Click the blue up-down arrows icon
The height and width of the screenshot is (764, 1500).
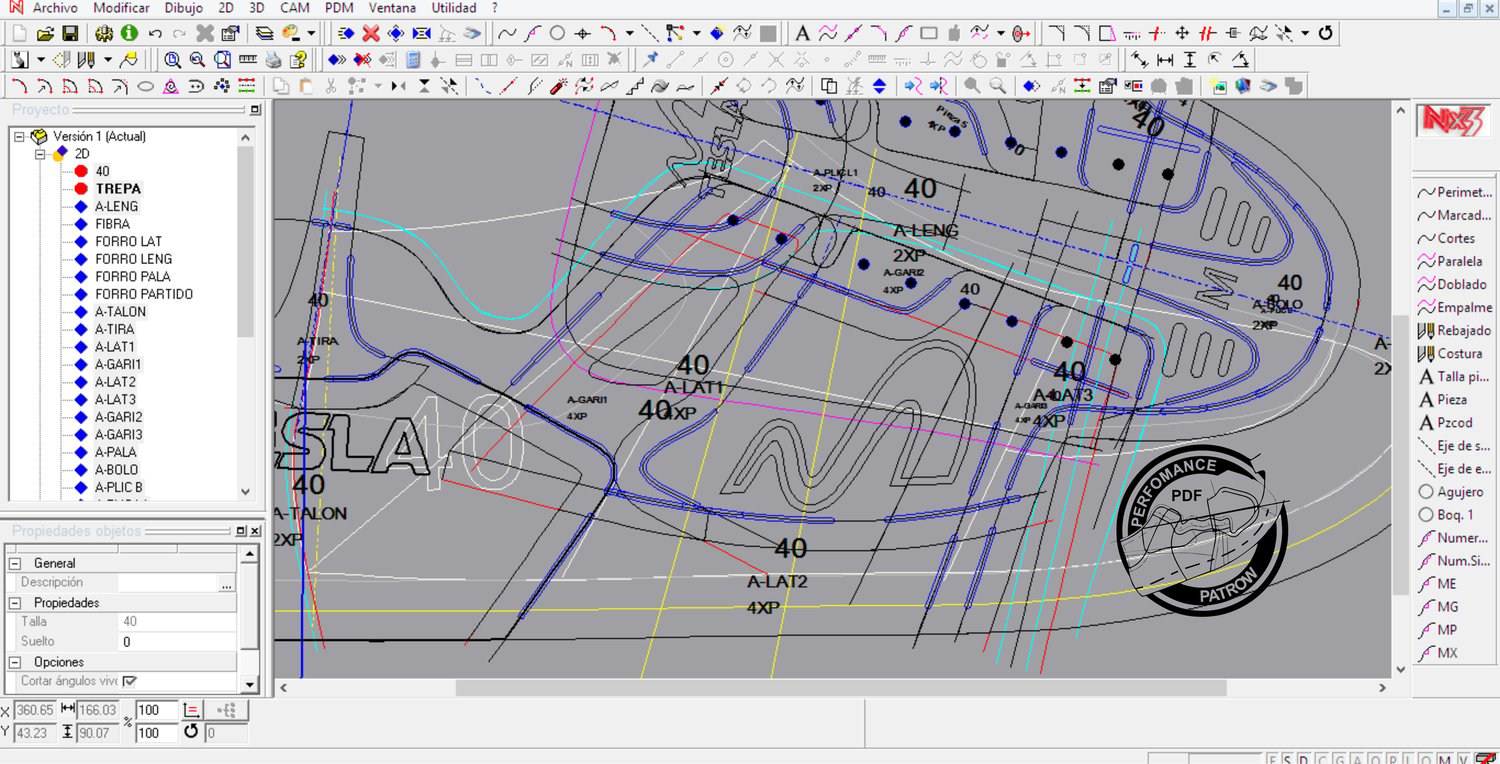[x=879, y=86]
